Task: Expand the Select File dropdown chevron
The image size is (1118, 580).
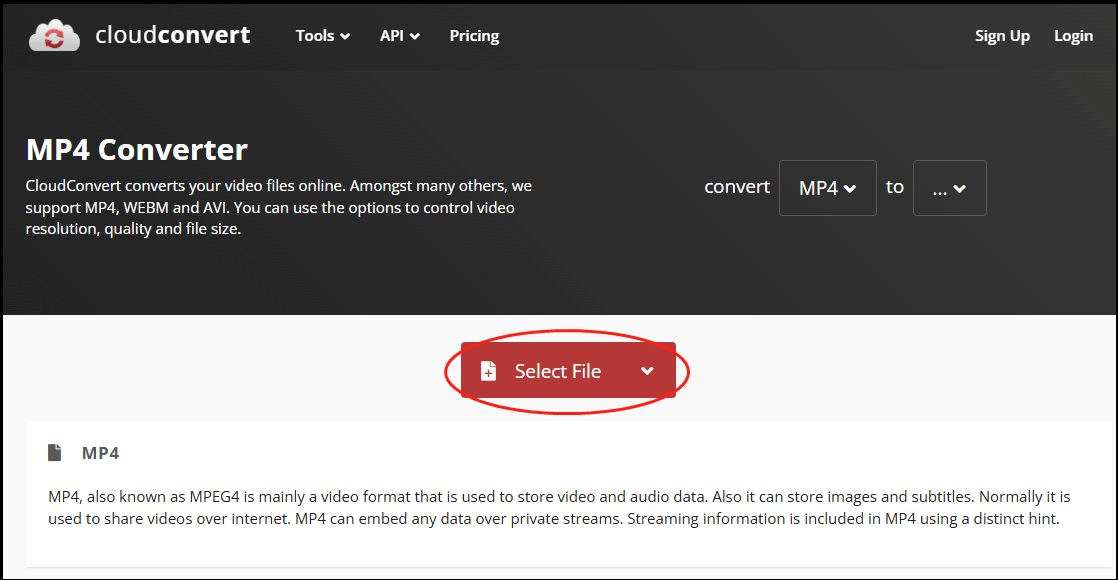Action: 647,370
